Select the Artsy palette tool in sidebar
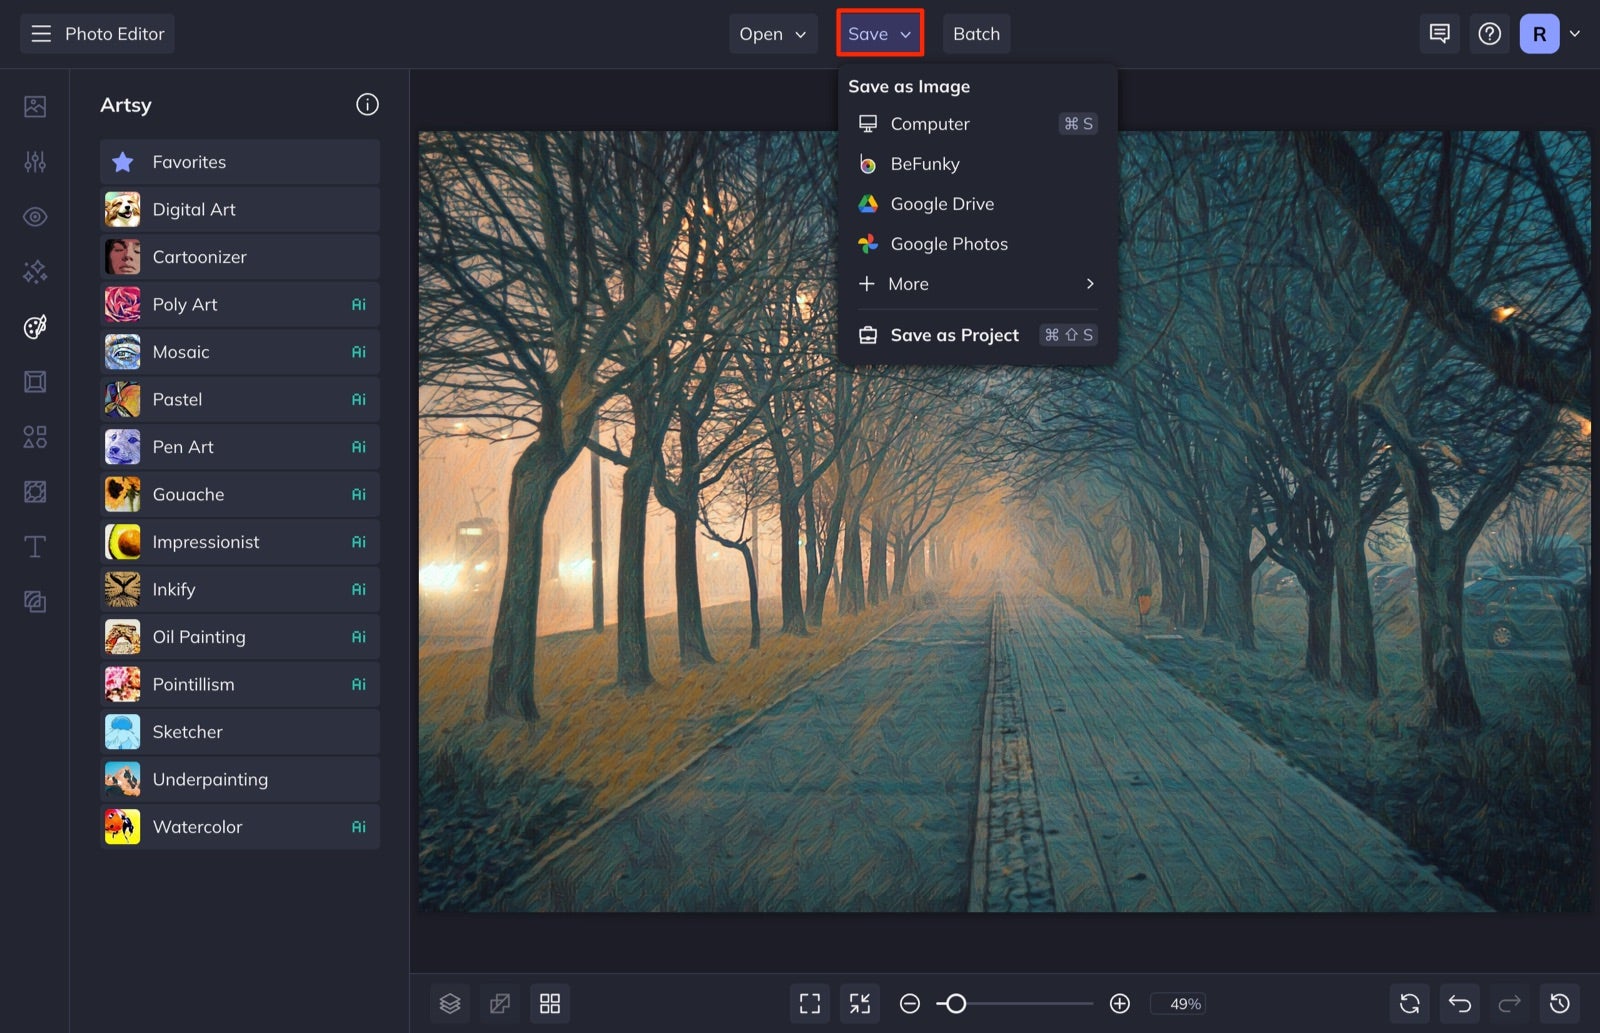The width and height of the screenshot is (1600, 1033). point(34,326)
